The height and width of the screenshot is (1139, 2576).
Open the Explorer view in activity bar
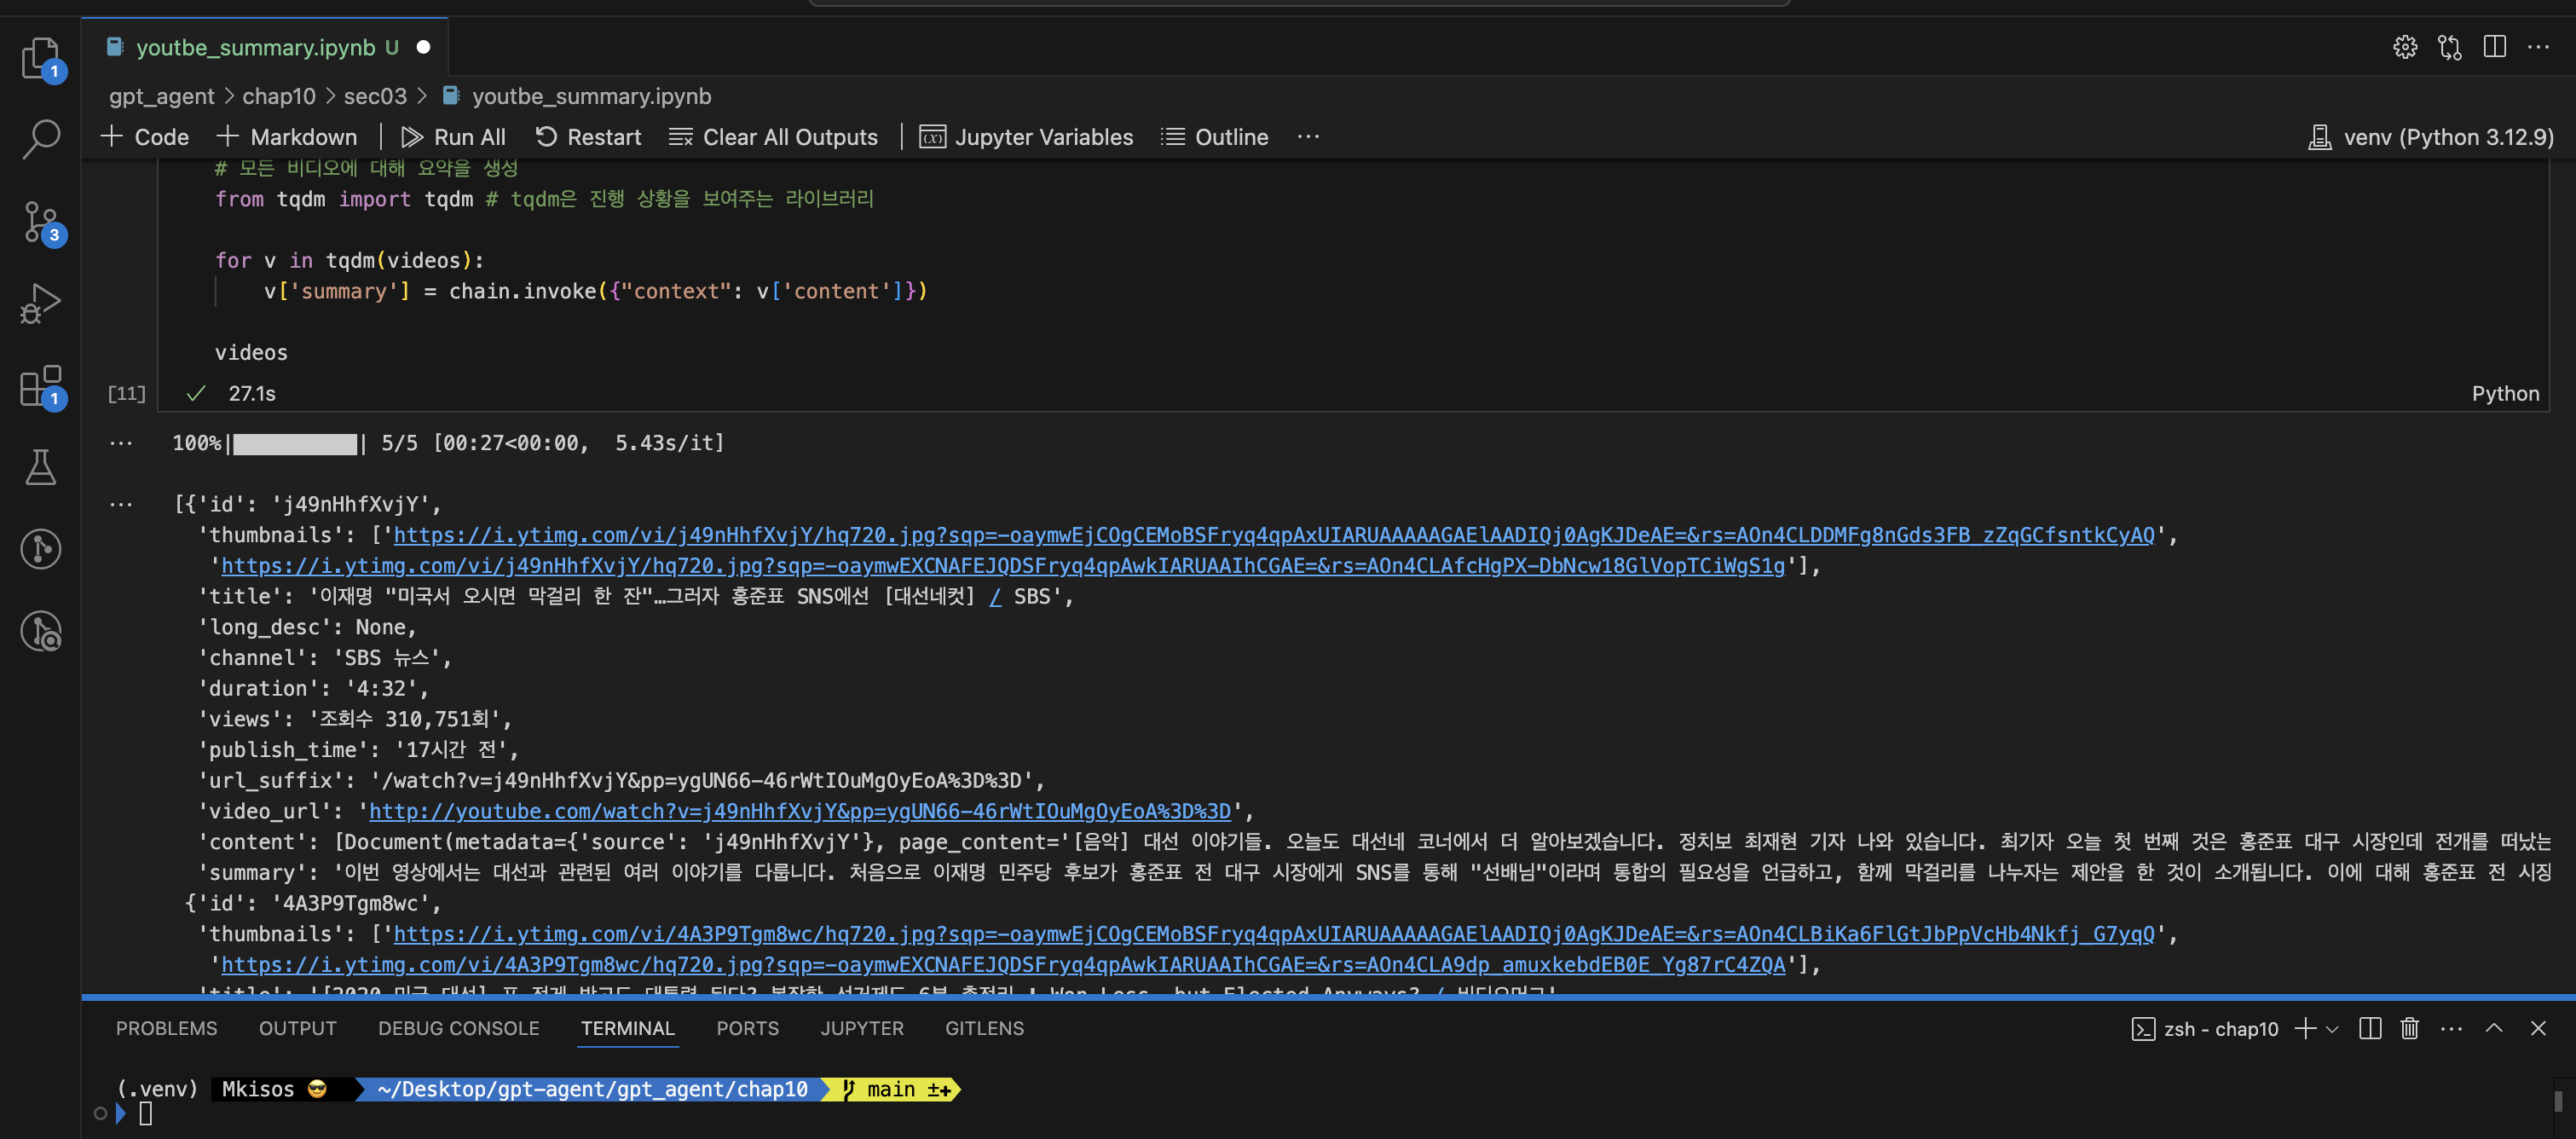click(40, 58)
